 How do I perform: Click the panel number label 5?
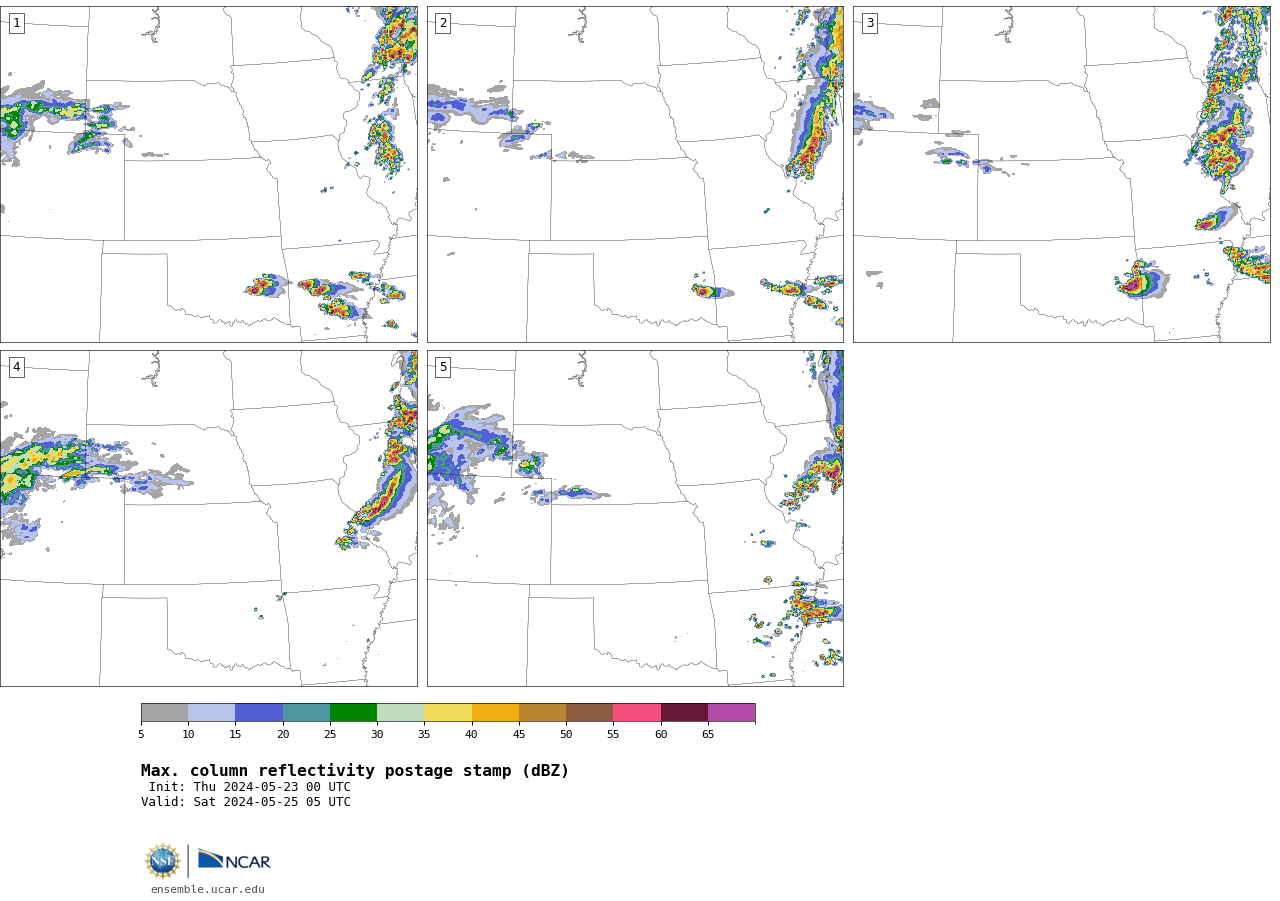pyautogui.click(x=443, y=367)
